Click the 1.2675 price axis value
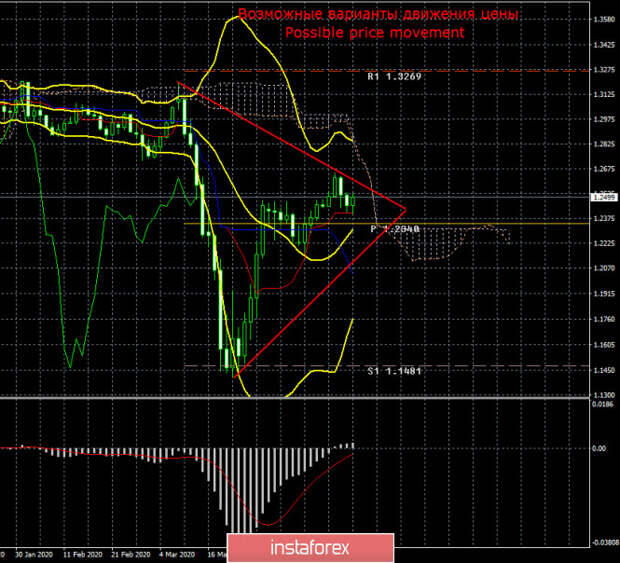Image resolution: width=620 pixels, height=563 pixels. [604, 169]
